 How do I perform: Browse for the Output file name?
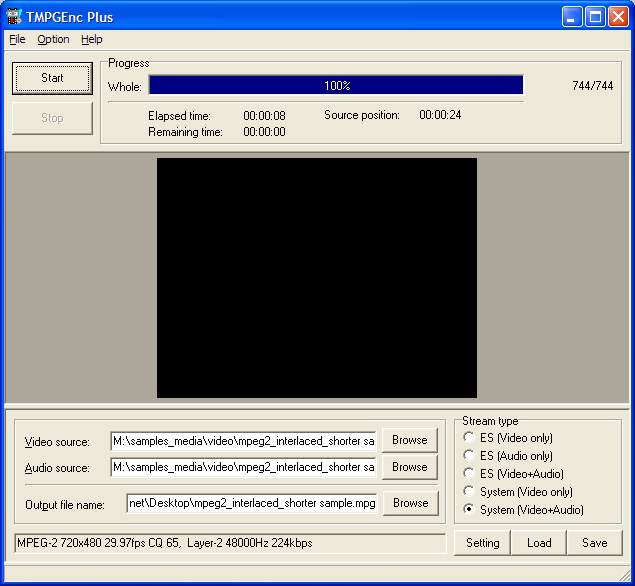(410, 503)
